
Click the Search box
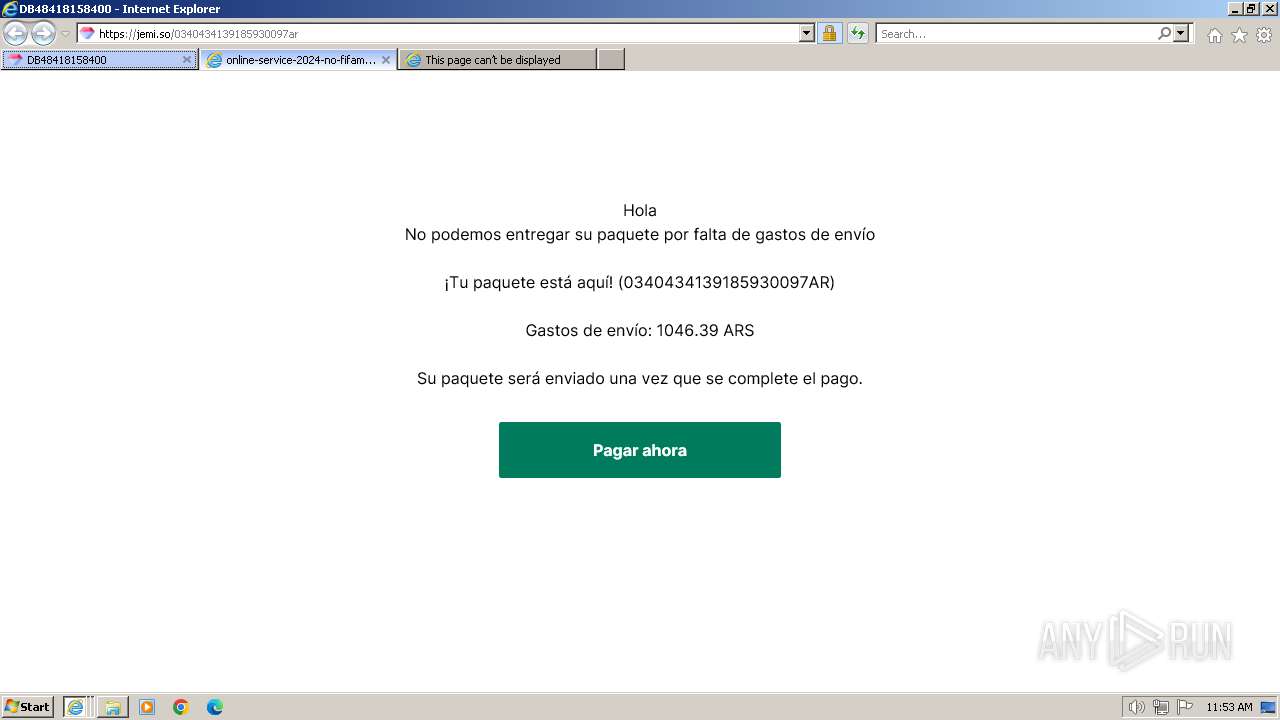pos(1016,34)
